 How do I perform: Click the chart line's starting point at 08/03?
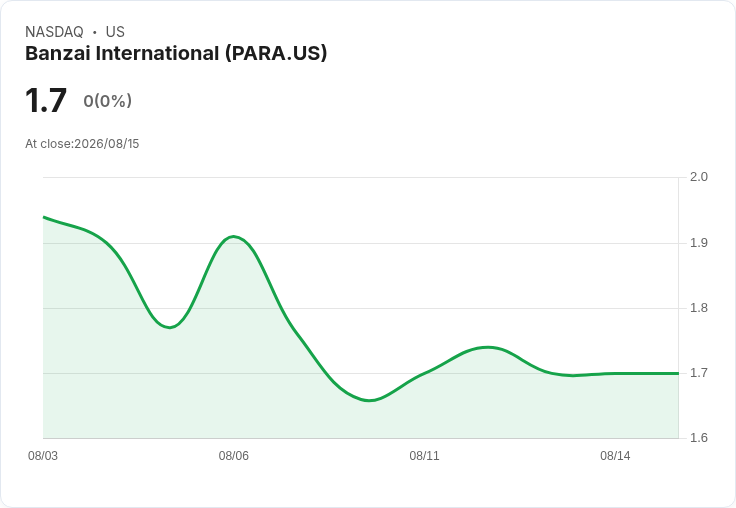pyautogui.click(x=44, y=217)
